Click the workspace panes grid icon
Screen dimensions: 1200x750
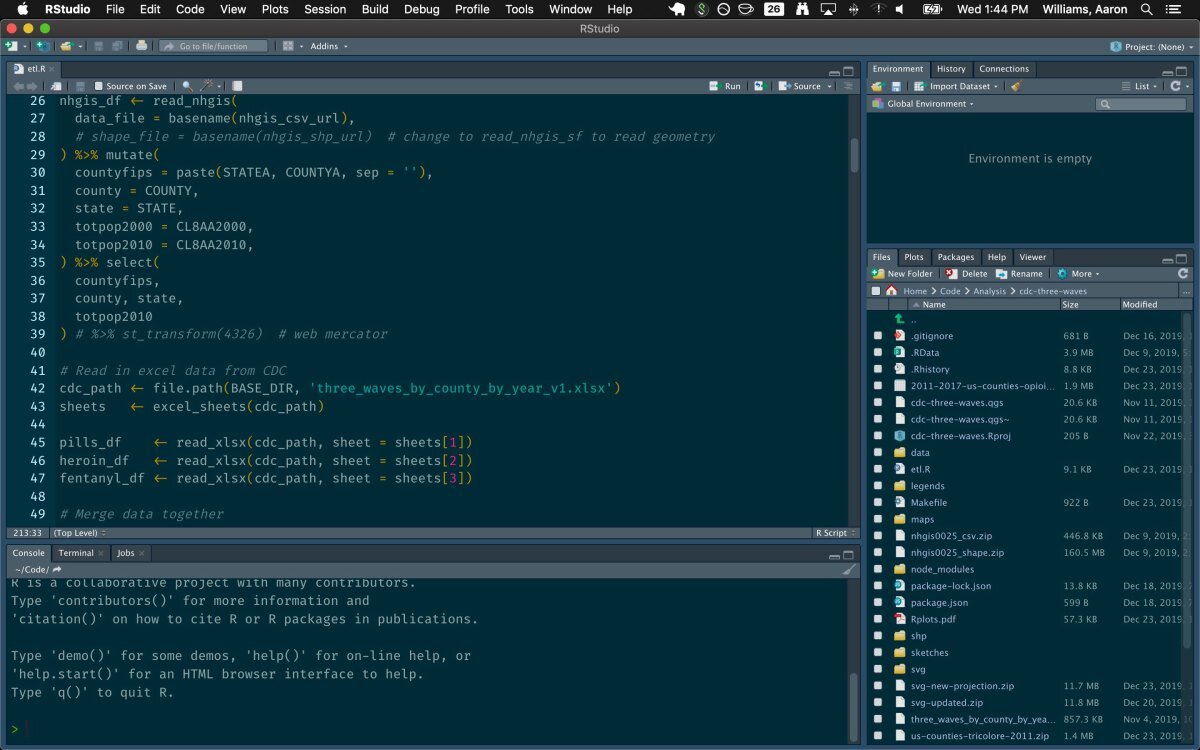[x=288, y=46]
